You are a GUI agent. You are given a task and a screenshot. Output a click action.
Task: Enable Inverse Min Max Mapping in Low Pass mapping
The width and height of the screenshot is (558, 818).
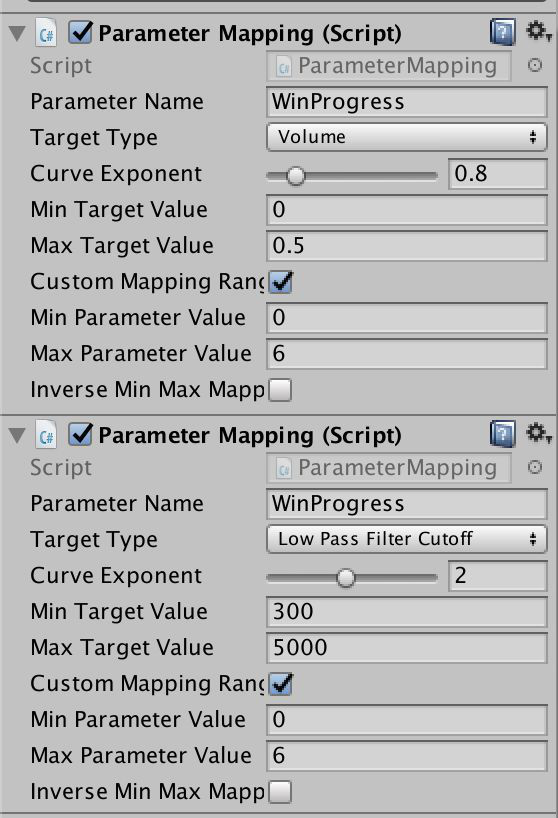[280, 792]
